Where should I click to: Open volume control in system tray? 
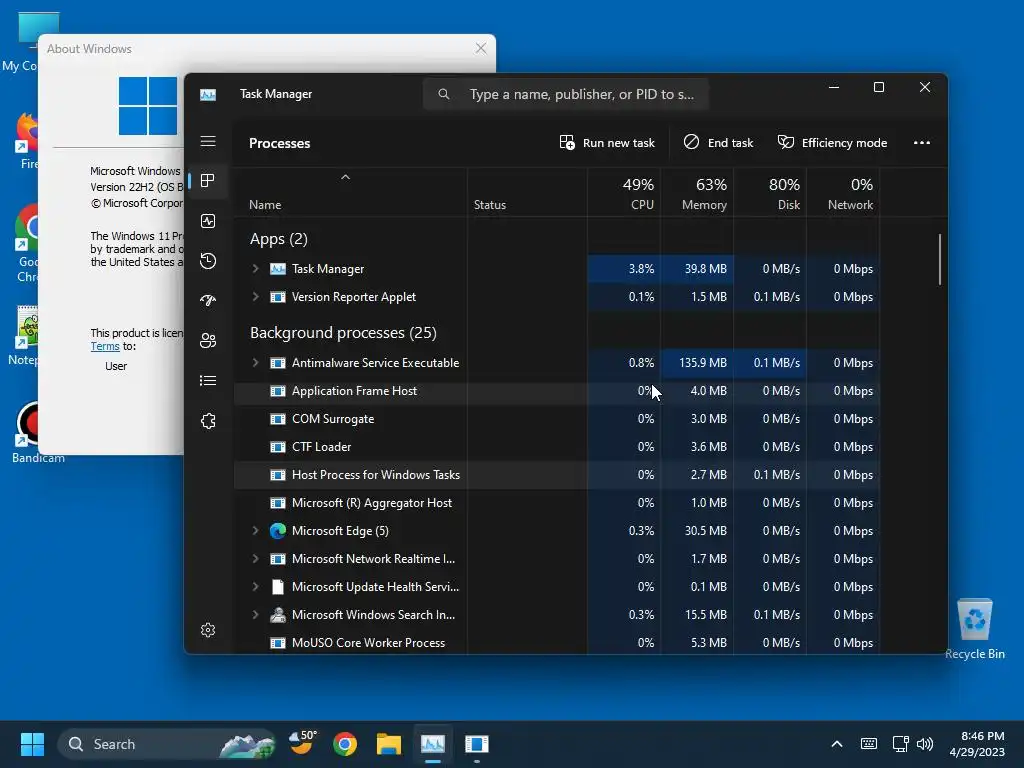(x=925, y=744)
